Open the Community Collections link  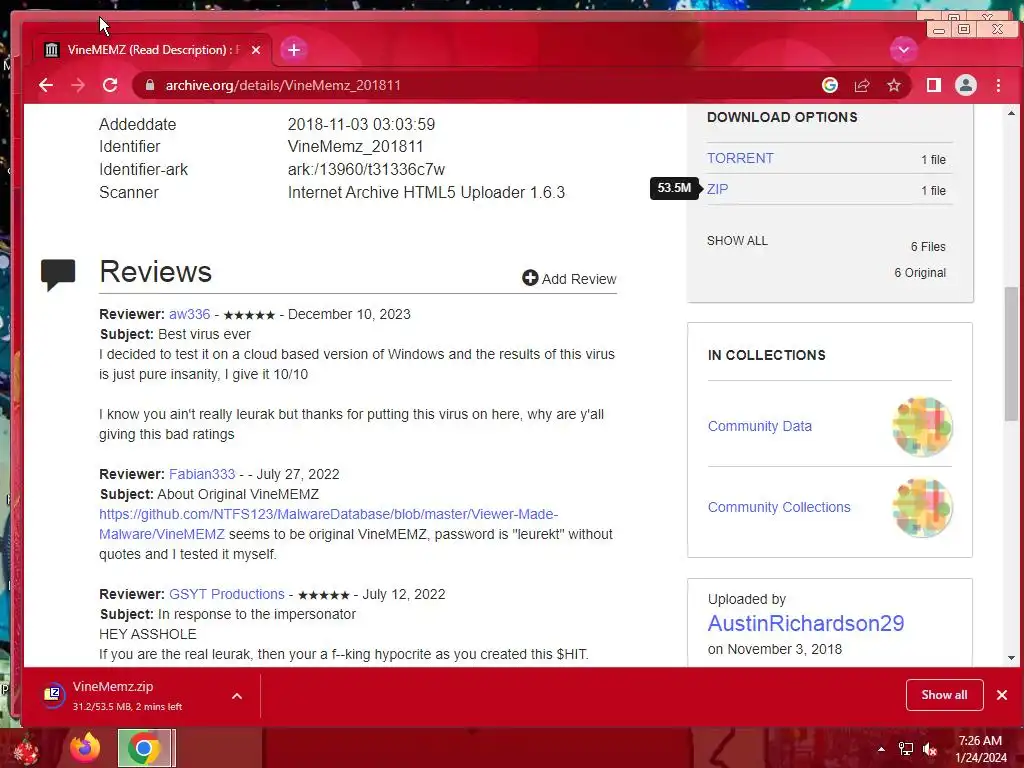[x=779, y=507]
